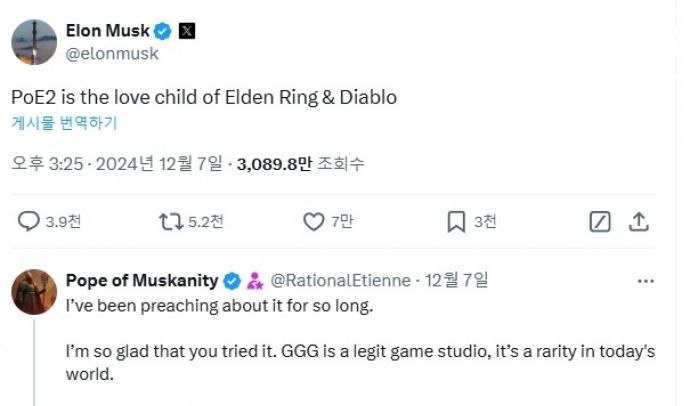Open the Elon Musk display name
690x406 pixels.
coord(109,31)
